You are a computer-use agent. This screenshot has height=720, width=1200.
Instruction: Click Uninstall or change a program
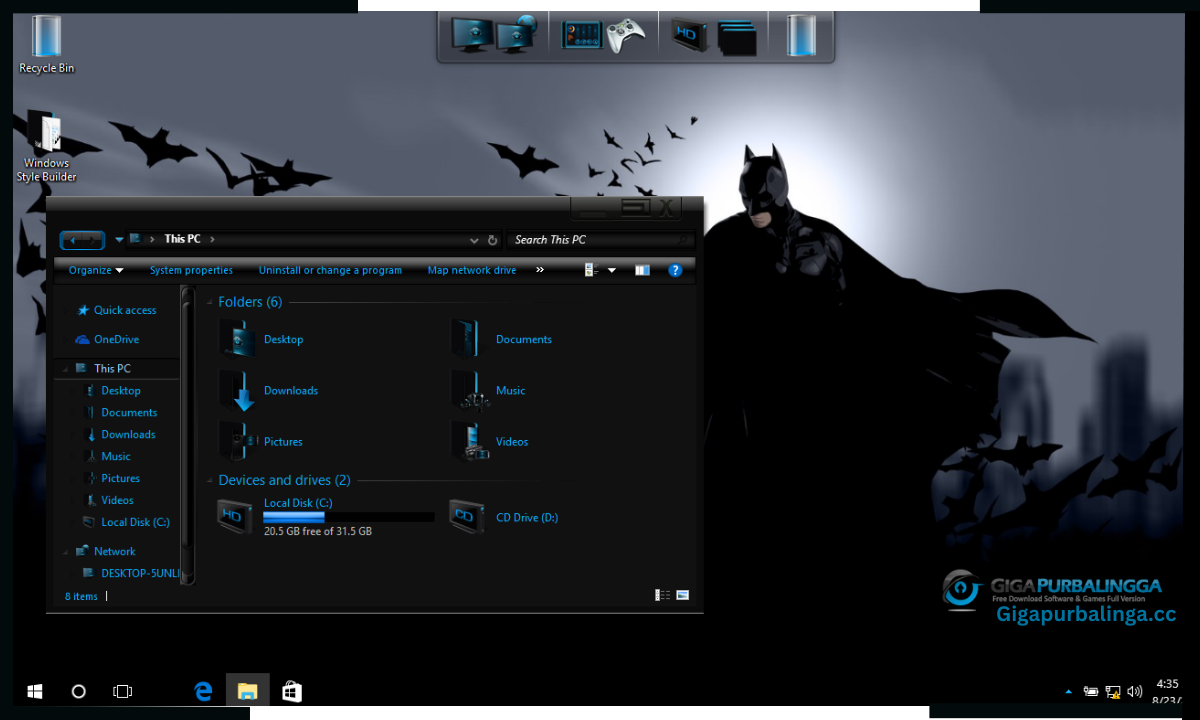click(x=330, y=270)
